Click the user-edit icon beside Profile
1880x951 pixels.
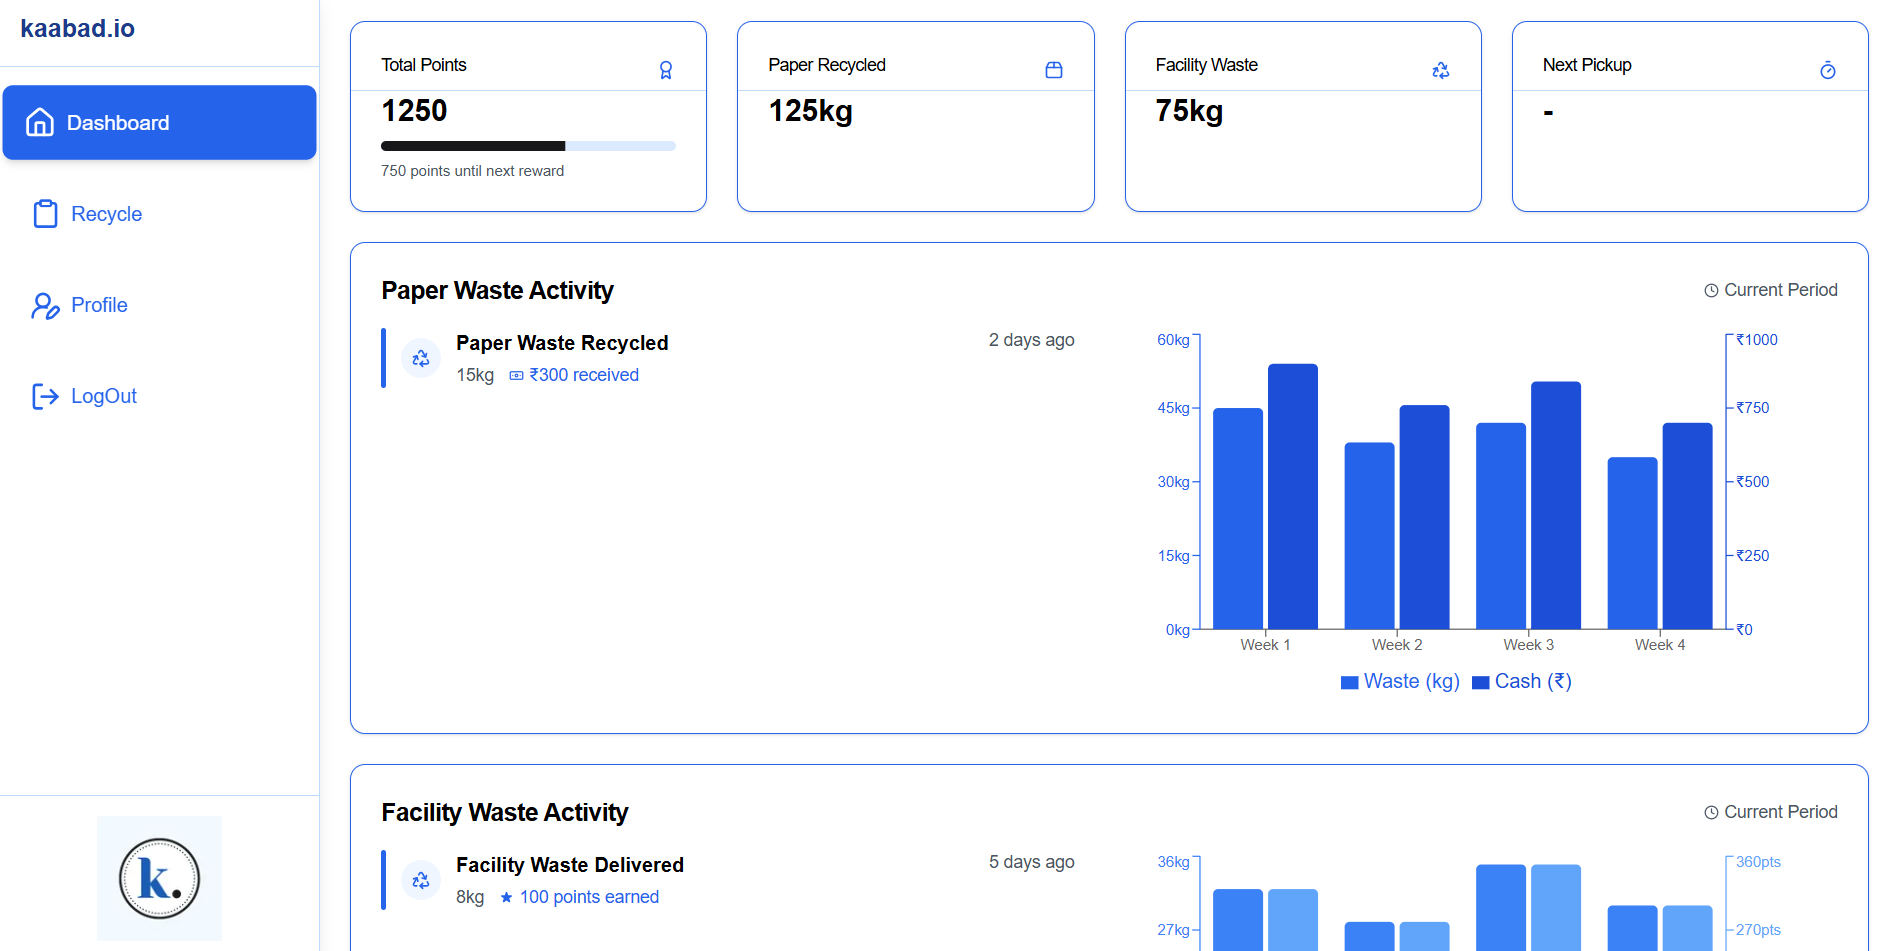pyautogui.click(x=45, y=305)
